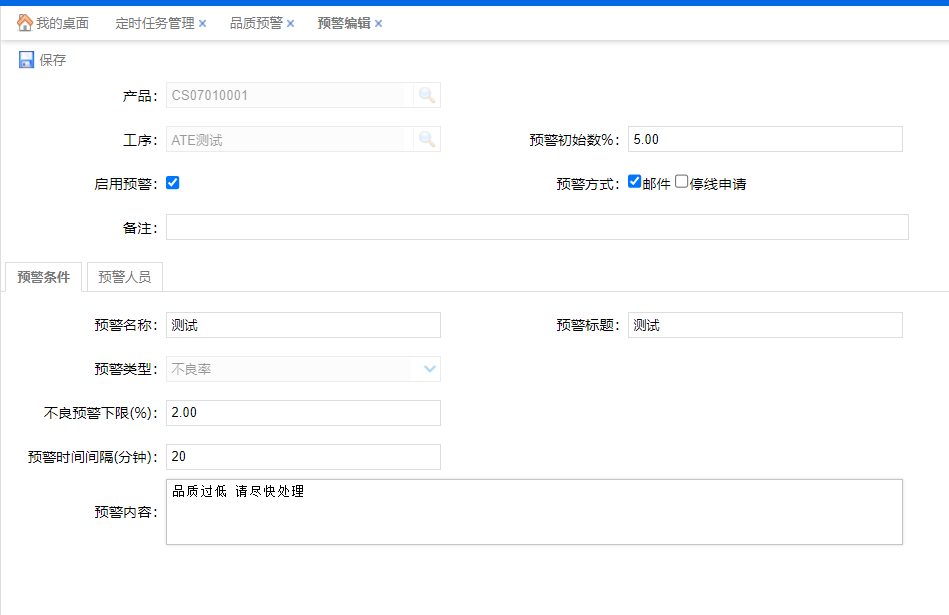The image size is (949, 615).
Task: Switch to the 预警人员 tab
Action: coord(125,277)
